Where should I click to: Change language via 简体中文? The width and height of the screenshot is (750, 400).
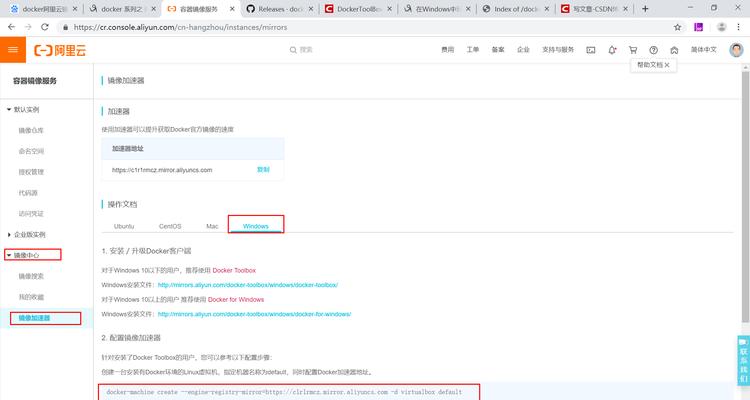704,50
